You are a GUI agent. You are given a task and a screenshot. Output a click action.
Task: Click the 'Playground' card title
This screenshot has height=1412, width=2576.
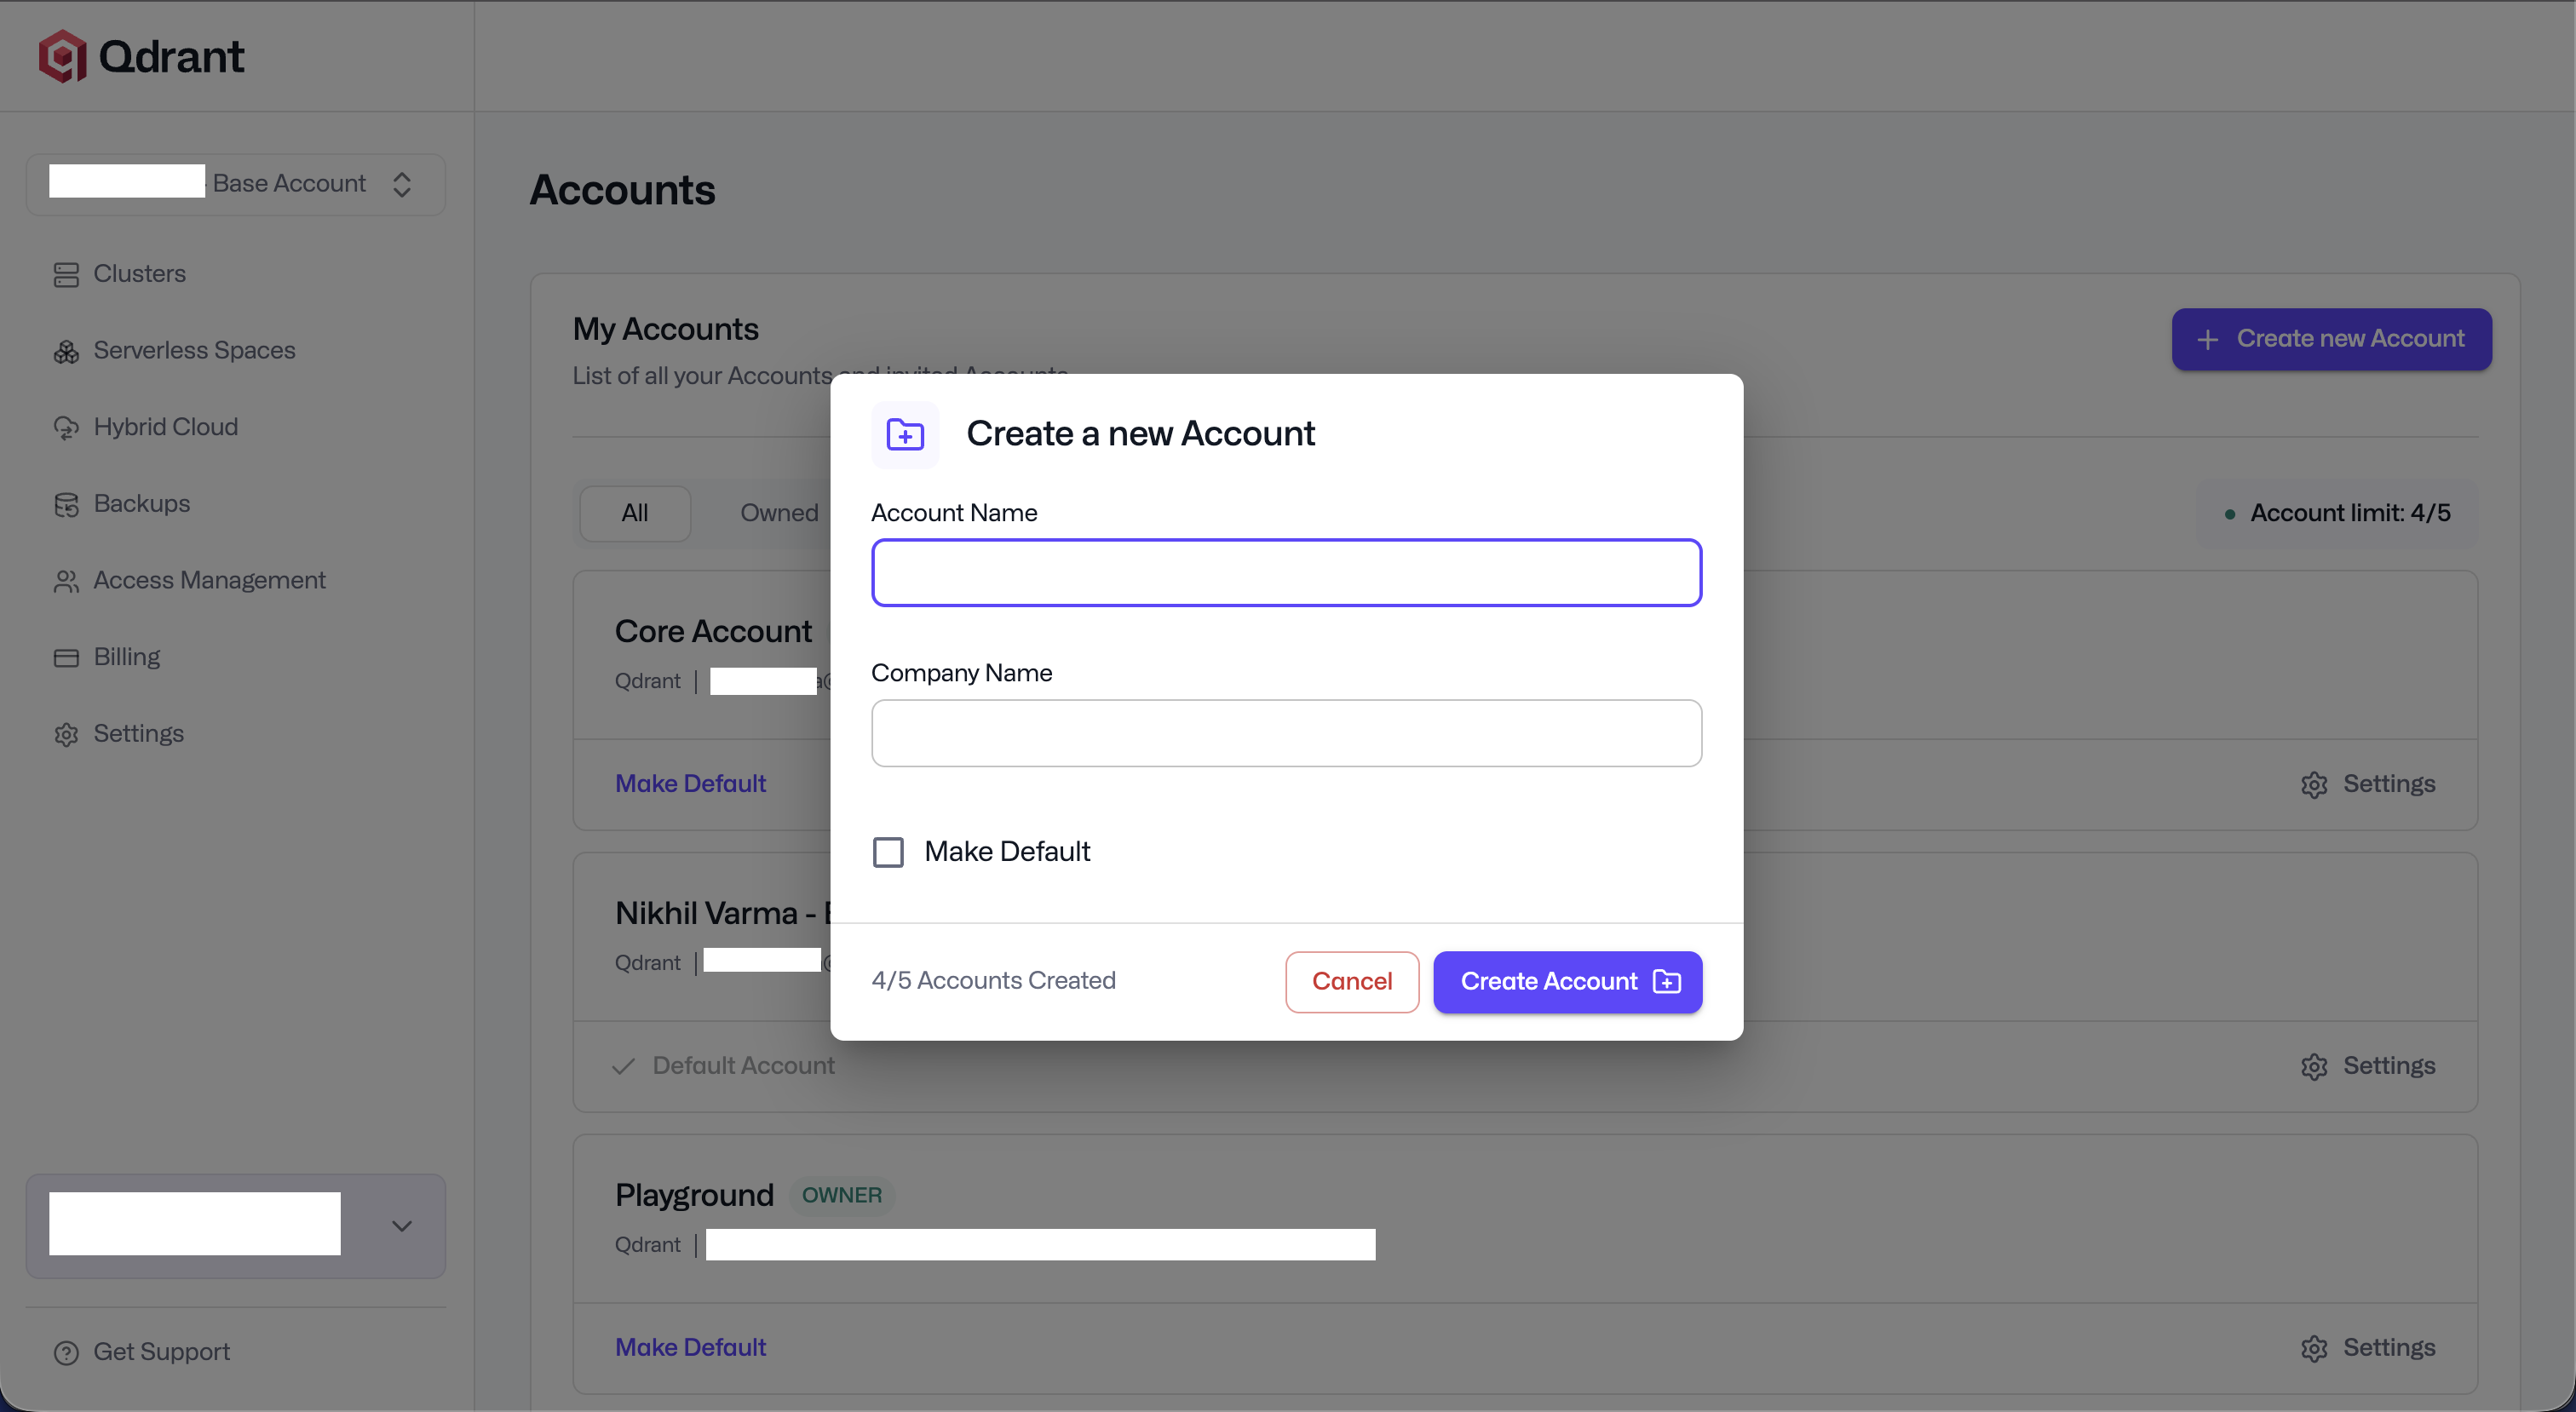[x=694, y=1196]
